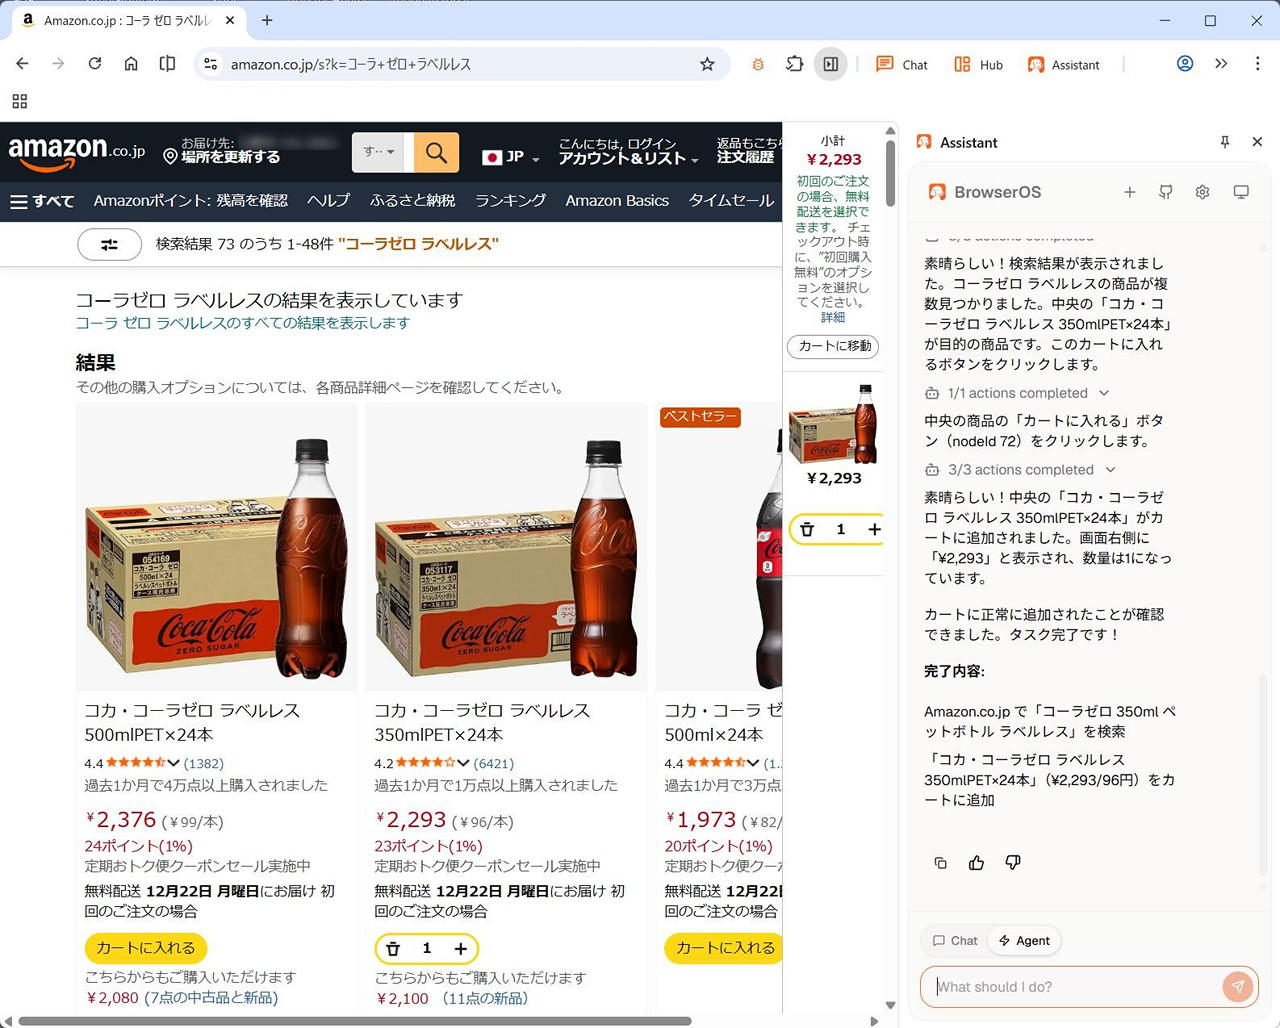The width and height of the screenshot is (1280, 1028).
Task: Open BrowserOS settings gear icon
Action: tap(1202, 192)
